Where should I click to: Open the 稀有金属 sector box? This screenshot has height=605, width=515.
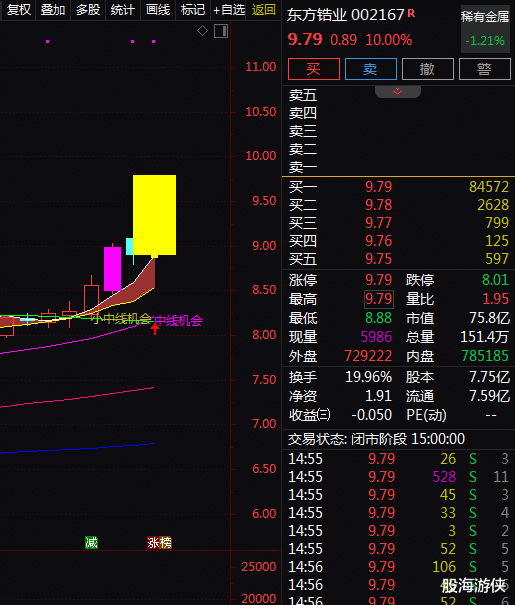tap(485, 29)
